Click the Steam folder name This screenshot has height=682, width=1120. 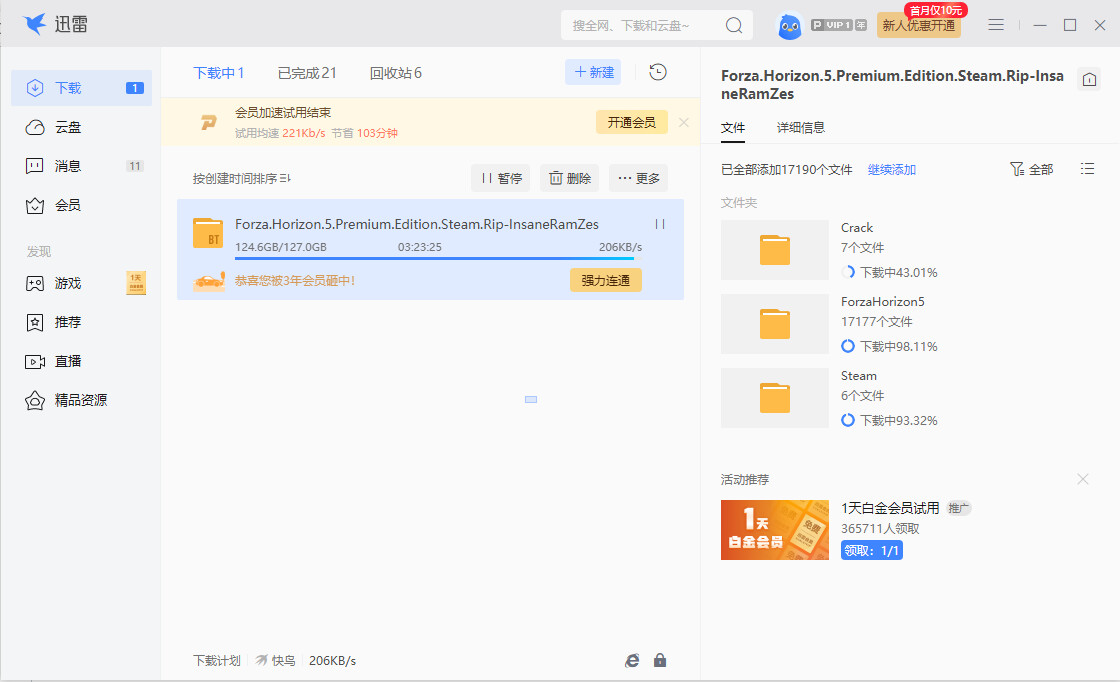pos(859,376)
